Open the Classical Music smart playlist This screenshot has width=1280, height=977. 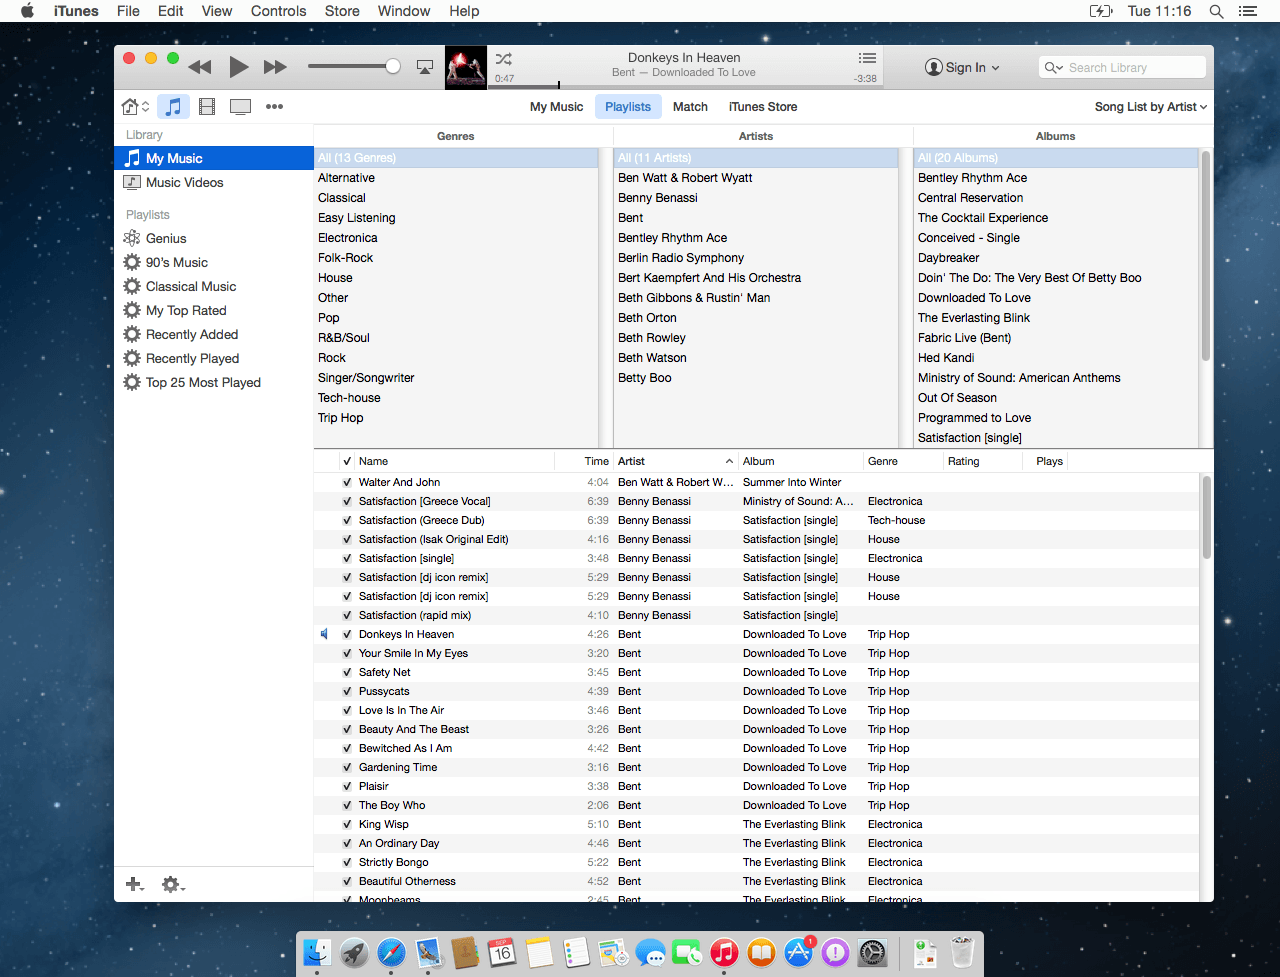coord(214,286)
